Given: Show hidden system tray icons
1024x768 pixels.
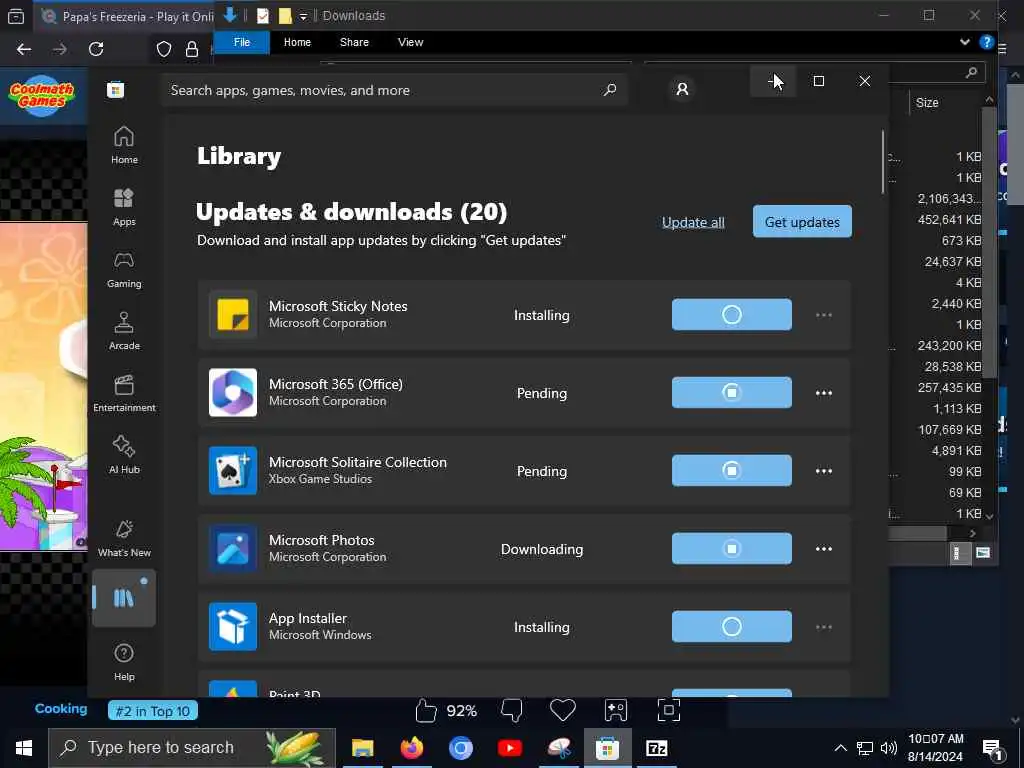Looking at the screenshot, I should 840,748.
